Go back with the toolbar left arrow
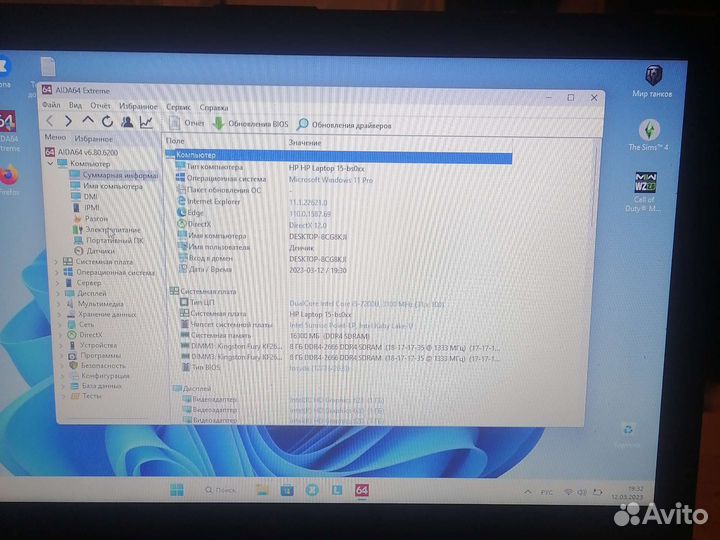 coord(50,121)
